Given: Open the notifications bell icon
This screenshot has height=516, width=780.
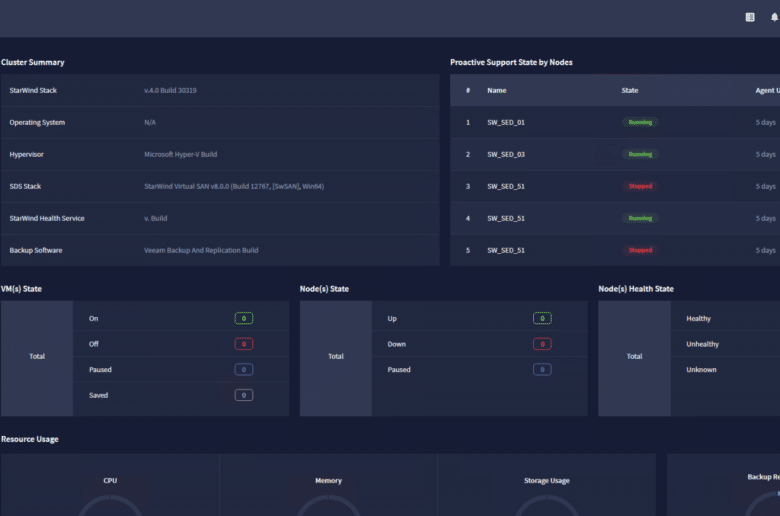Looking at the screenshot, I should tap(775, 17).
